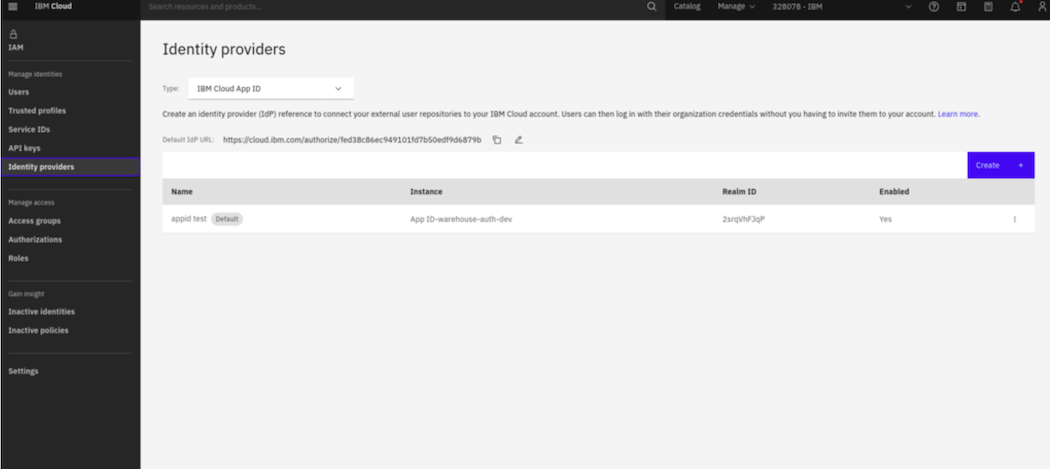The height and width of the screenshot is (469, 1050).
Task: Expand the Type dropdown IBM Cloud App ID
Action: pyautogui.click(x=271, y=88)
